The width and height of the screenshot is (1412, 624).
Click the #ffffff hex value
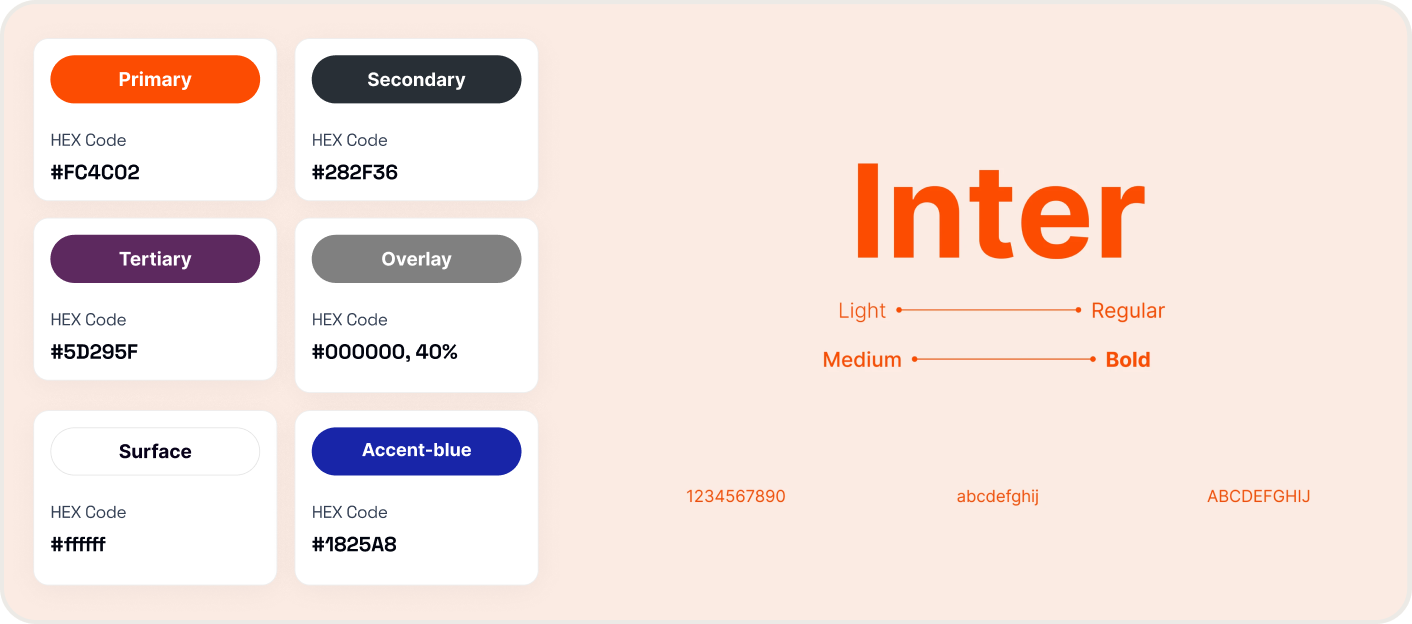[78, 545]
